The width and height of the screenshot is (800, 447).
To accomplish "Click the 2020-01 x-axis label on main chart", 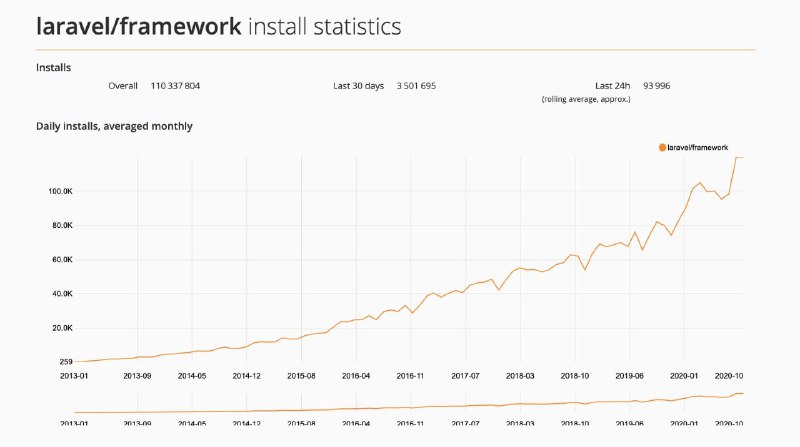I will tap(684, 376).
